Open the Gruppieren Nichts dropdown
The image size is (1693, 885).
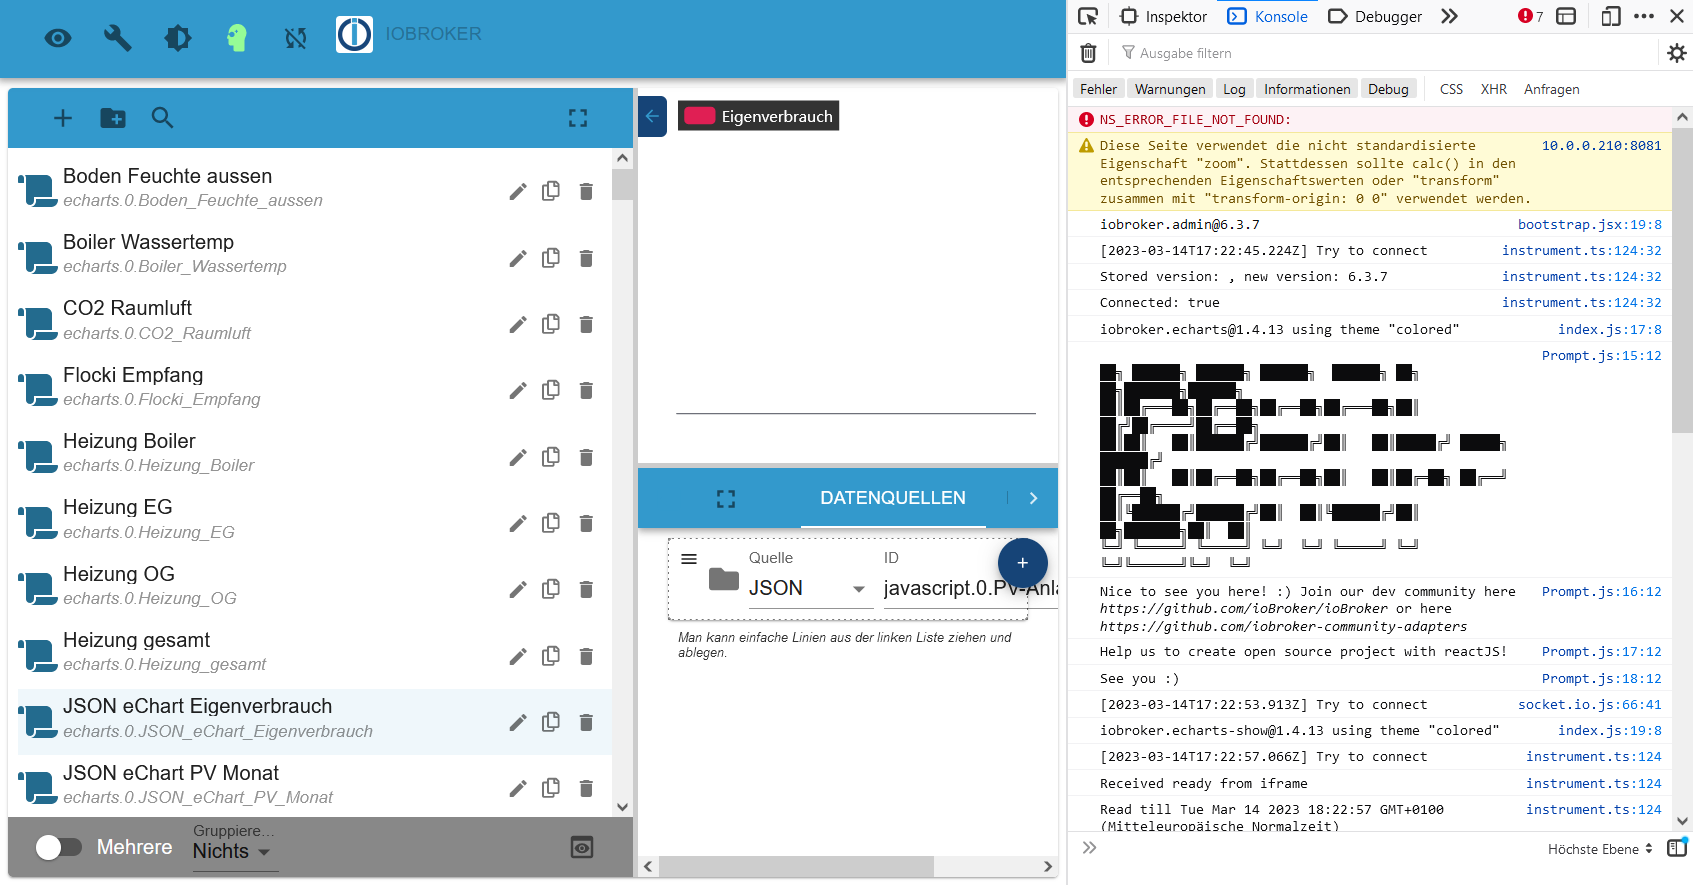click(x=235, y=851)
